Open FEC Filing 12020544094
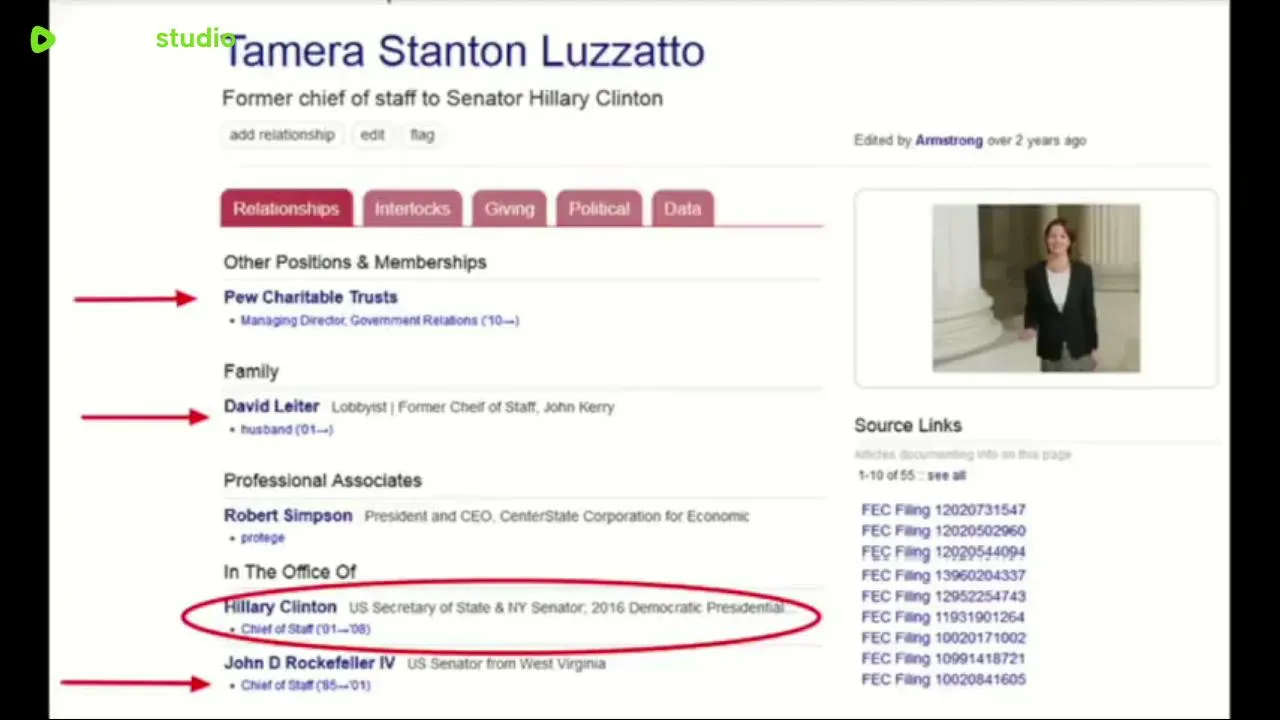Screen dimensions: 1280x720 (943, 552)
